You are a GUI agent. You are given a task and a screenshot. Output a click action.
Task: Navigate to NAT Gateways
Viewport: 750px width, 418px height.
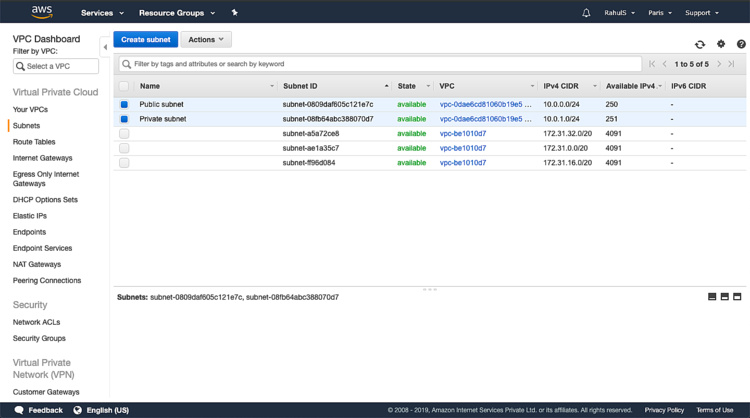pyautogui.click(x=37, y=264)
